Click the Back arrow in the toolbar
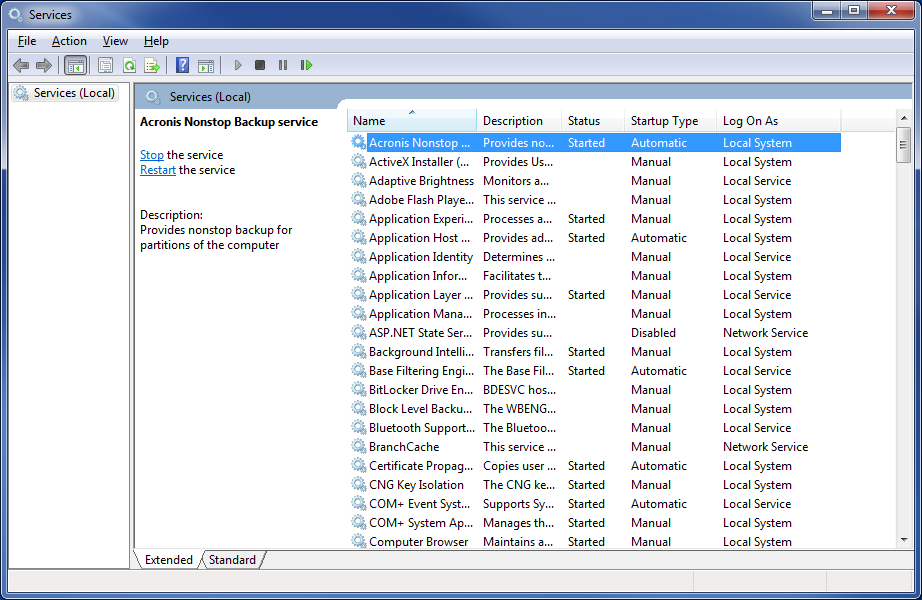922x600 pixels. (x=21, y=65)
